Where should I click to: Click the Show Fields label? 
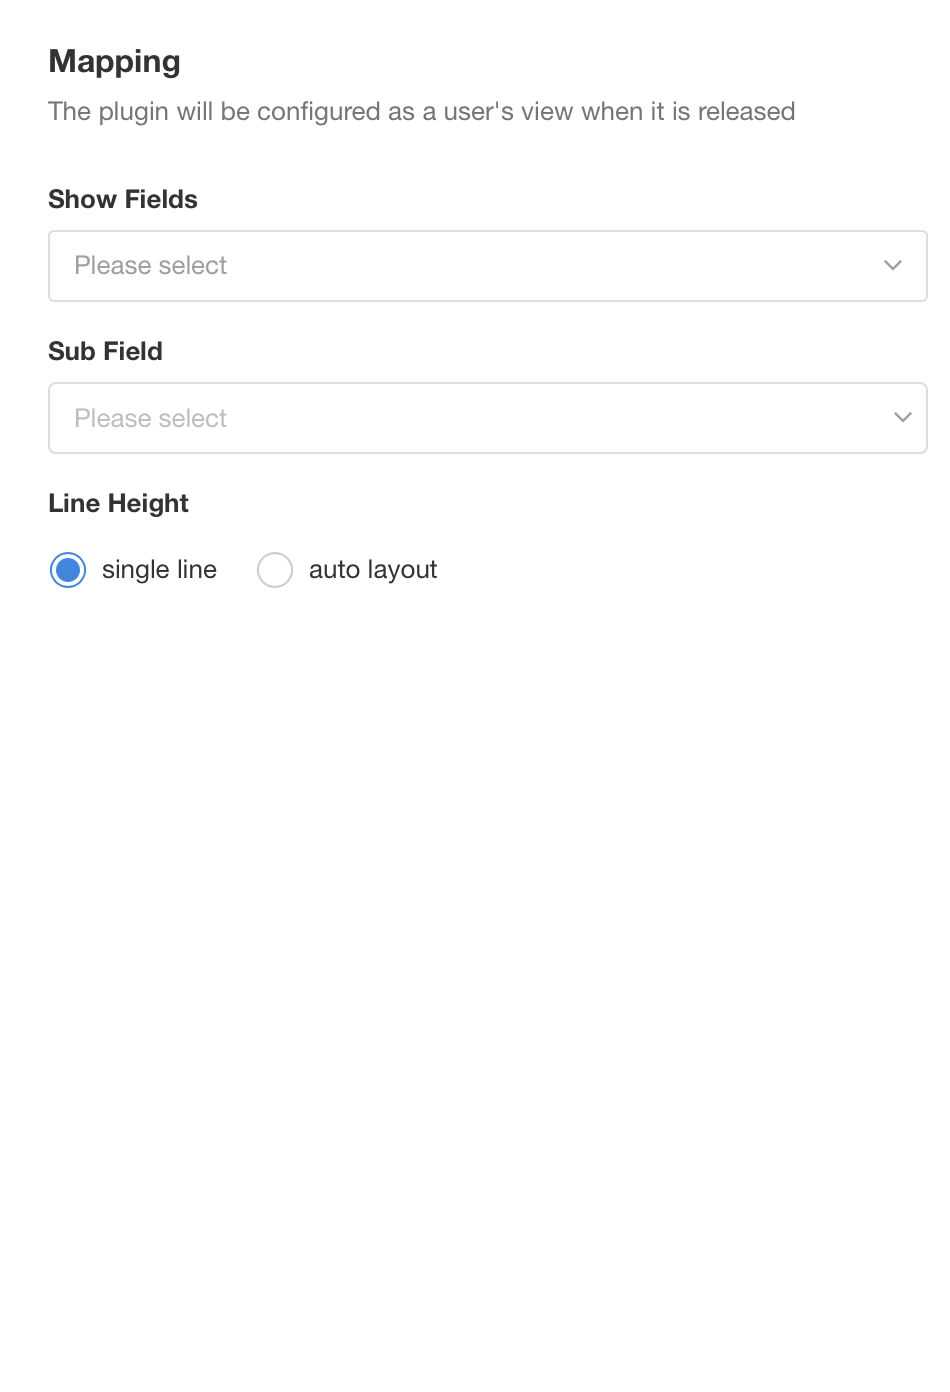pyautogui.click(x=123, y=199)
